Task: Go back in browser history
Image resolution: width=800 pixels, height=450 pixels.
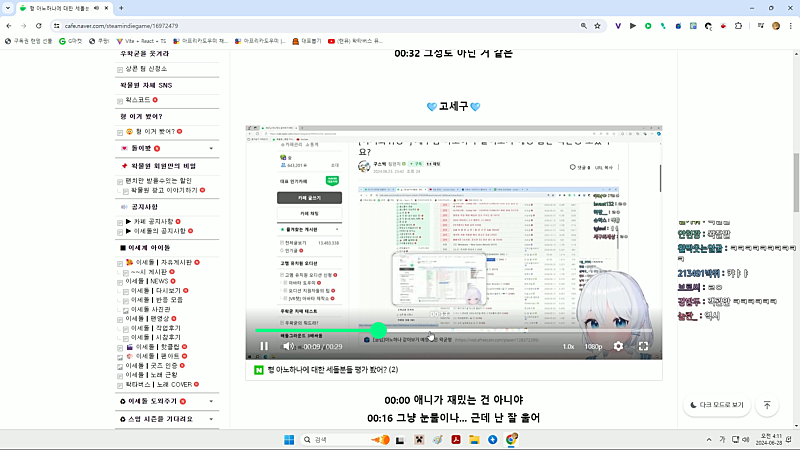Action: click(9, 26)
